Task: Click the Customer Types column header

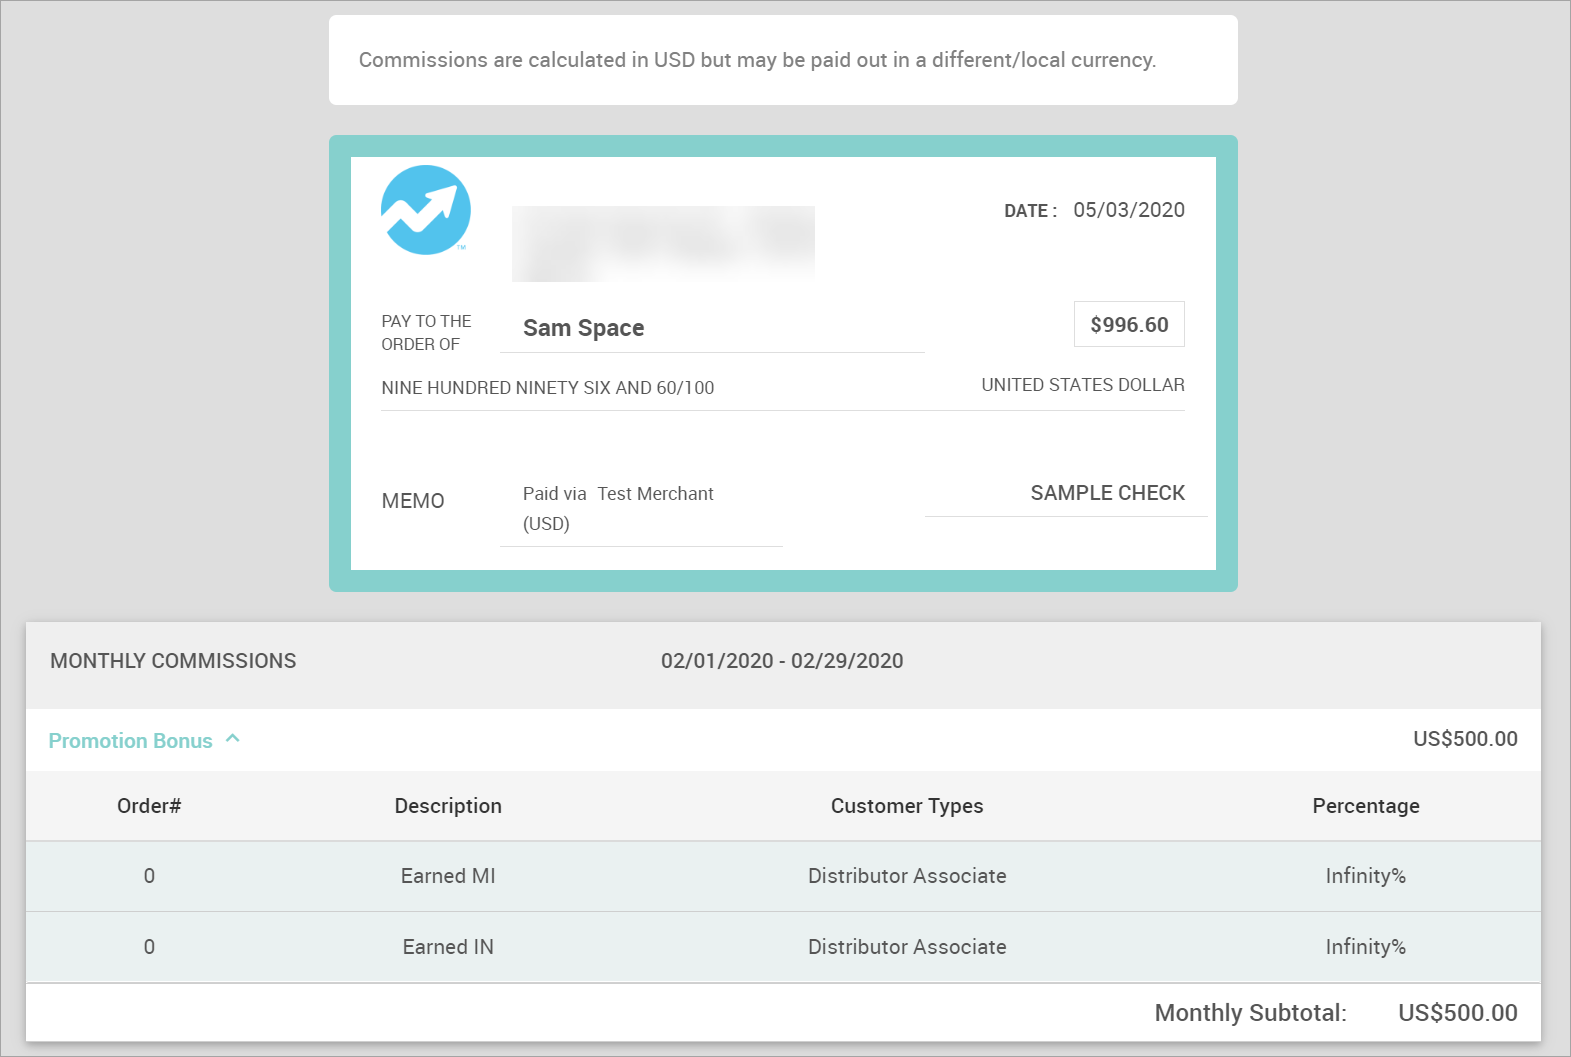Action: pyautogui.click(x=907, y=806)
